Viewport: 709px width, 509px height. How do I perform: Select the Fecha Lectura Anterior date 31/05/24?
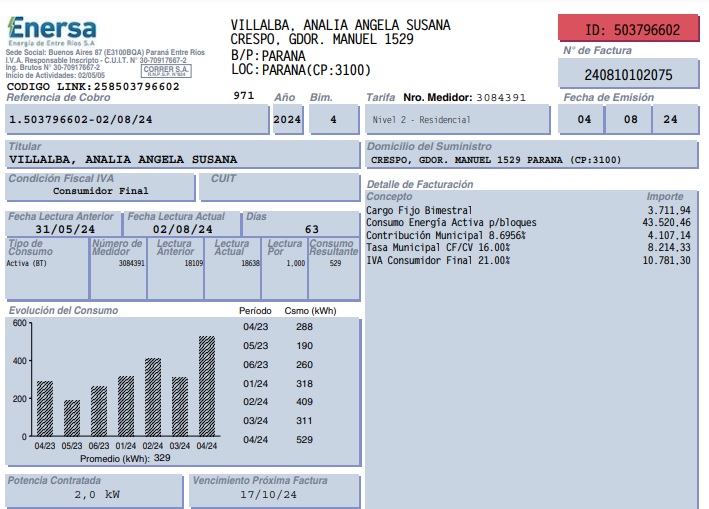[x=64, y=229]
